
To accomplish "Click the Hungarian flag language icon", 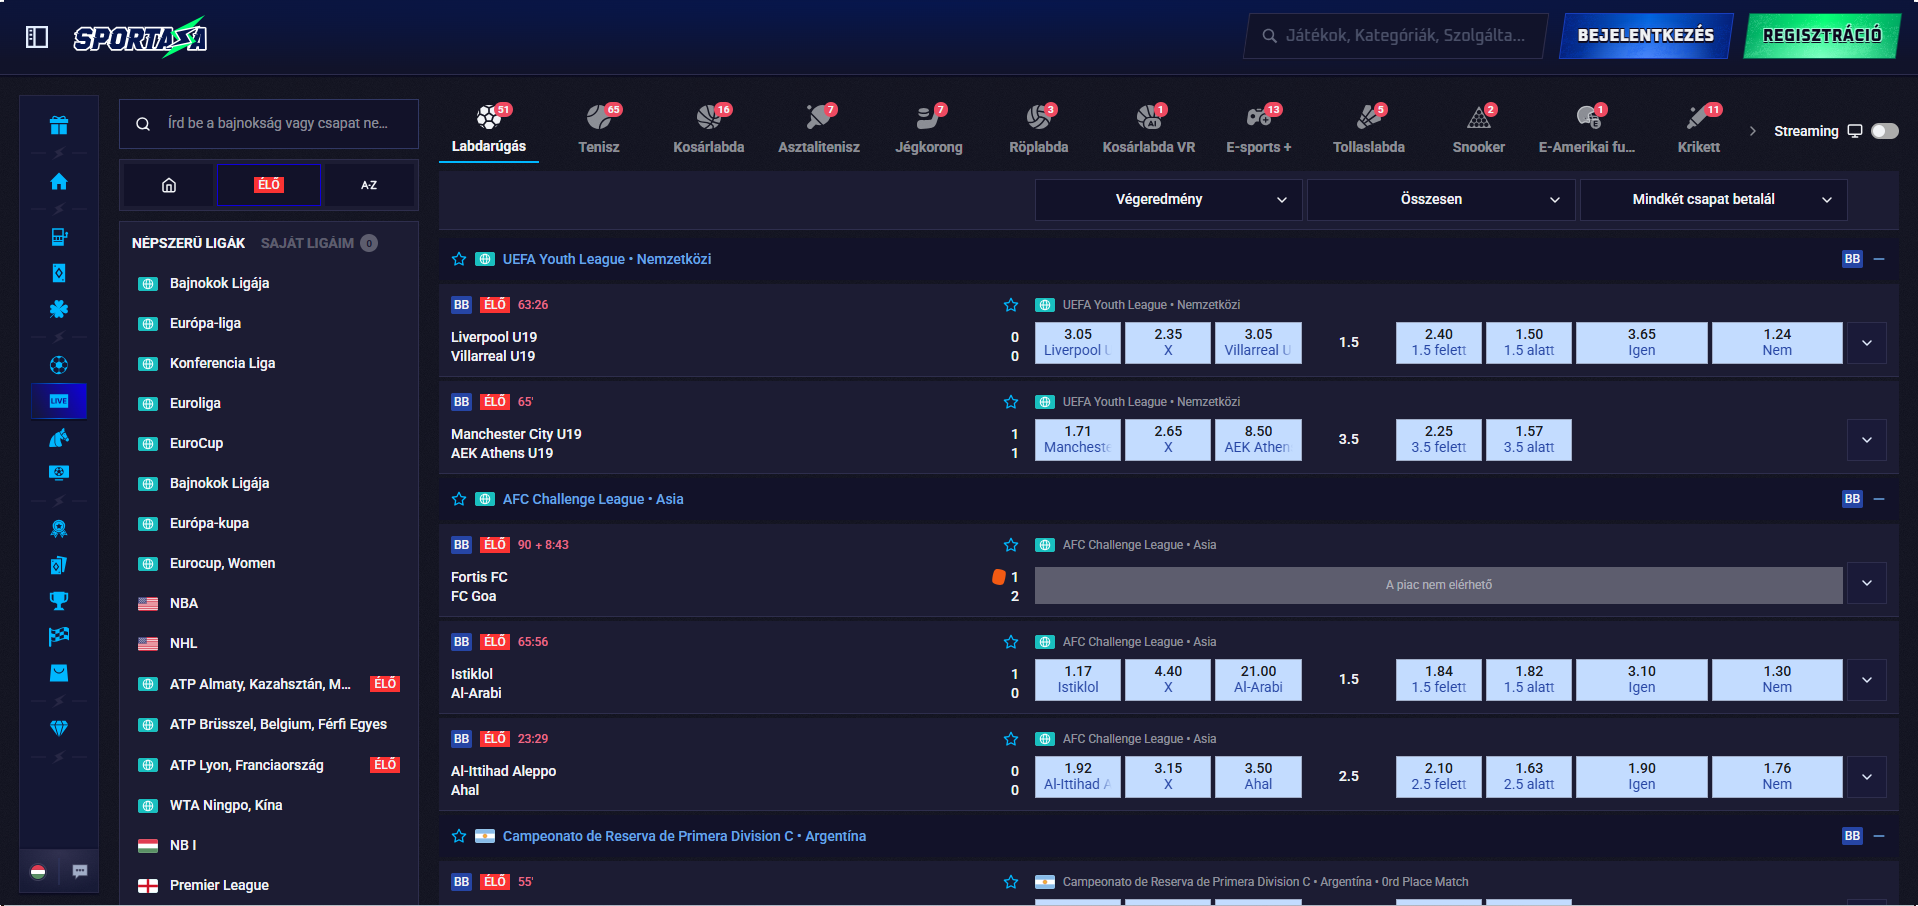I will [x=38, y=871].
